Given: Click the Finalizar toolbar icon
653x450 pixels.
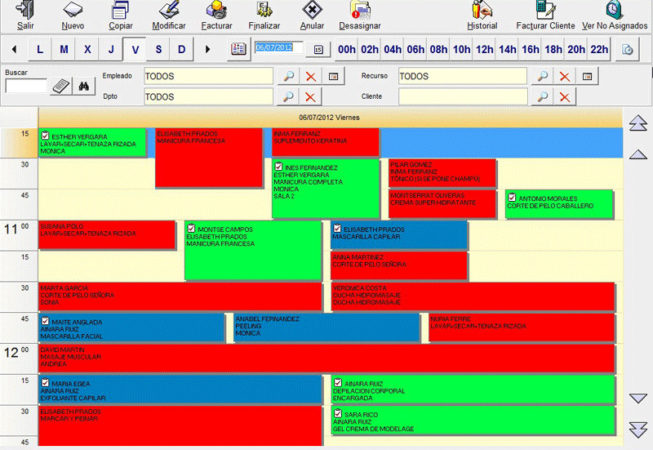Looking at the screenshot, I should 264,10.
